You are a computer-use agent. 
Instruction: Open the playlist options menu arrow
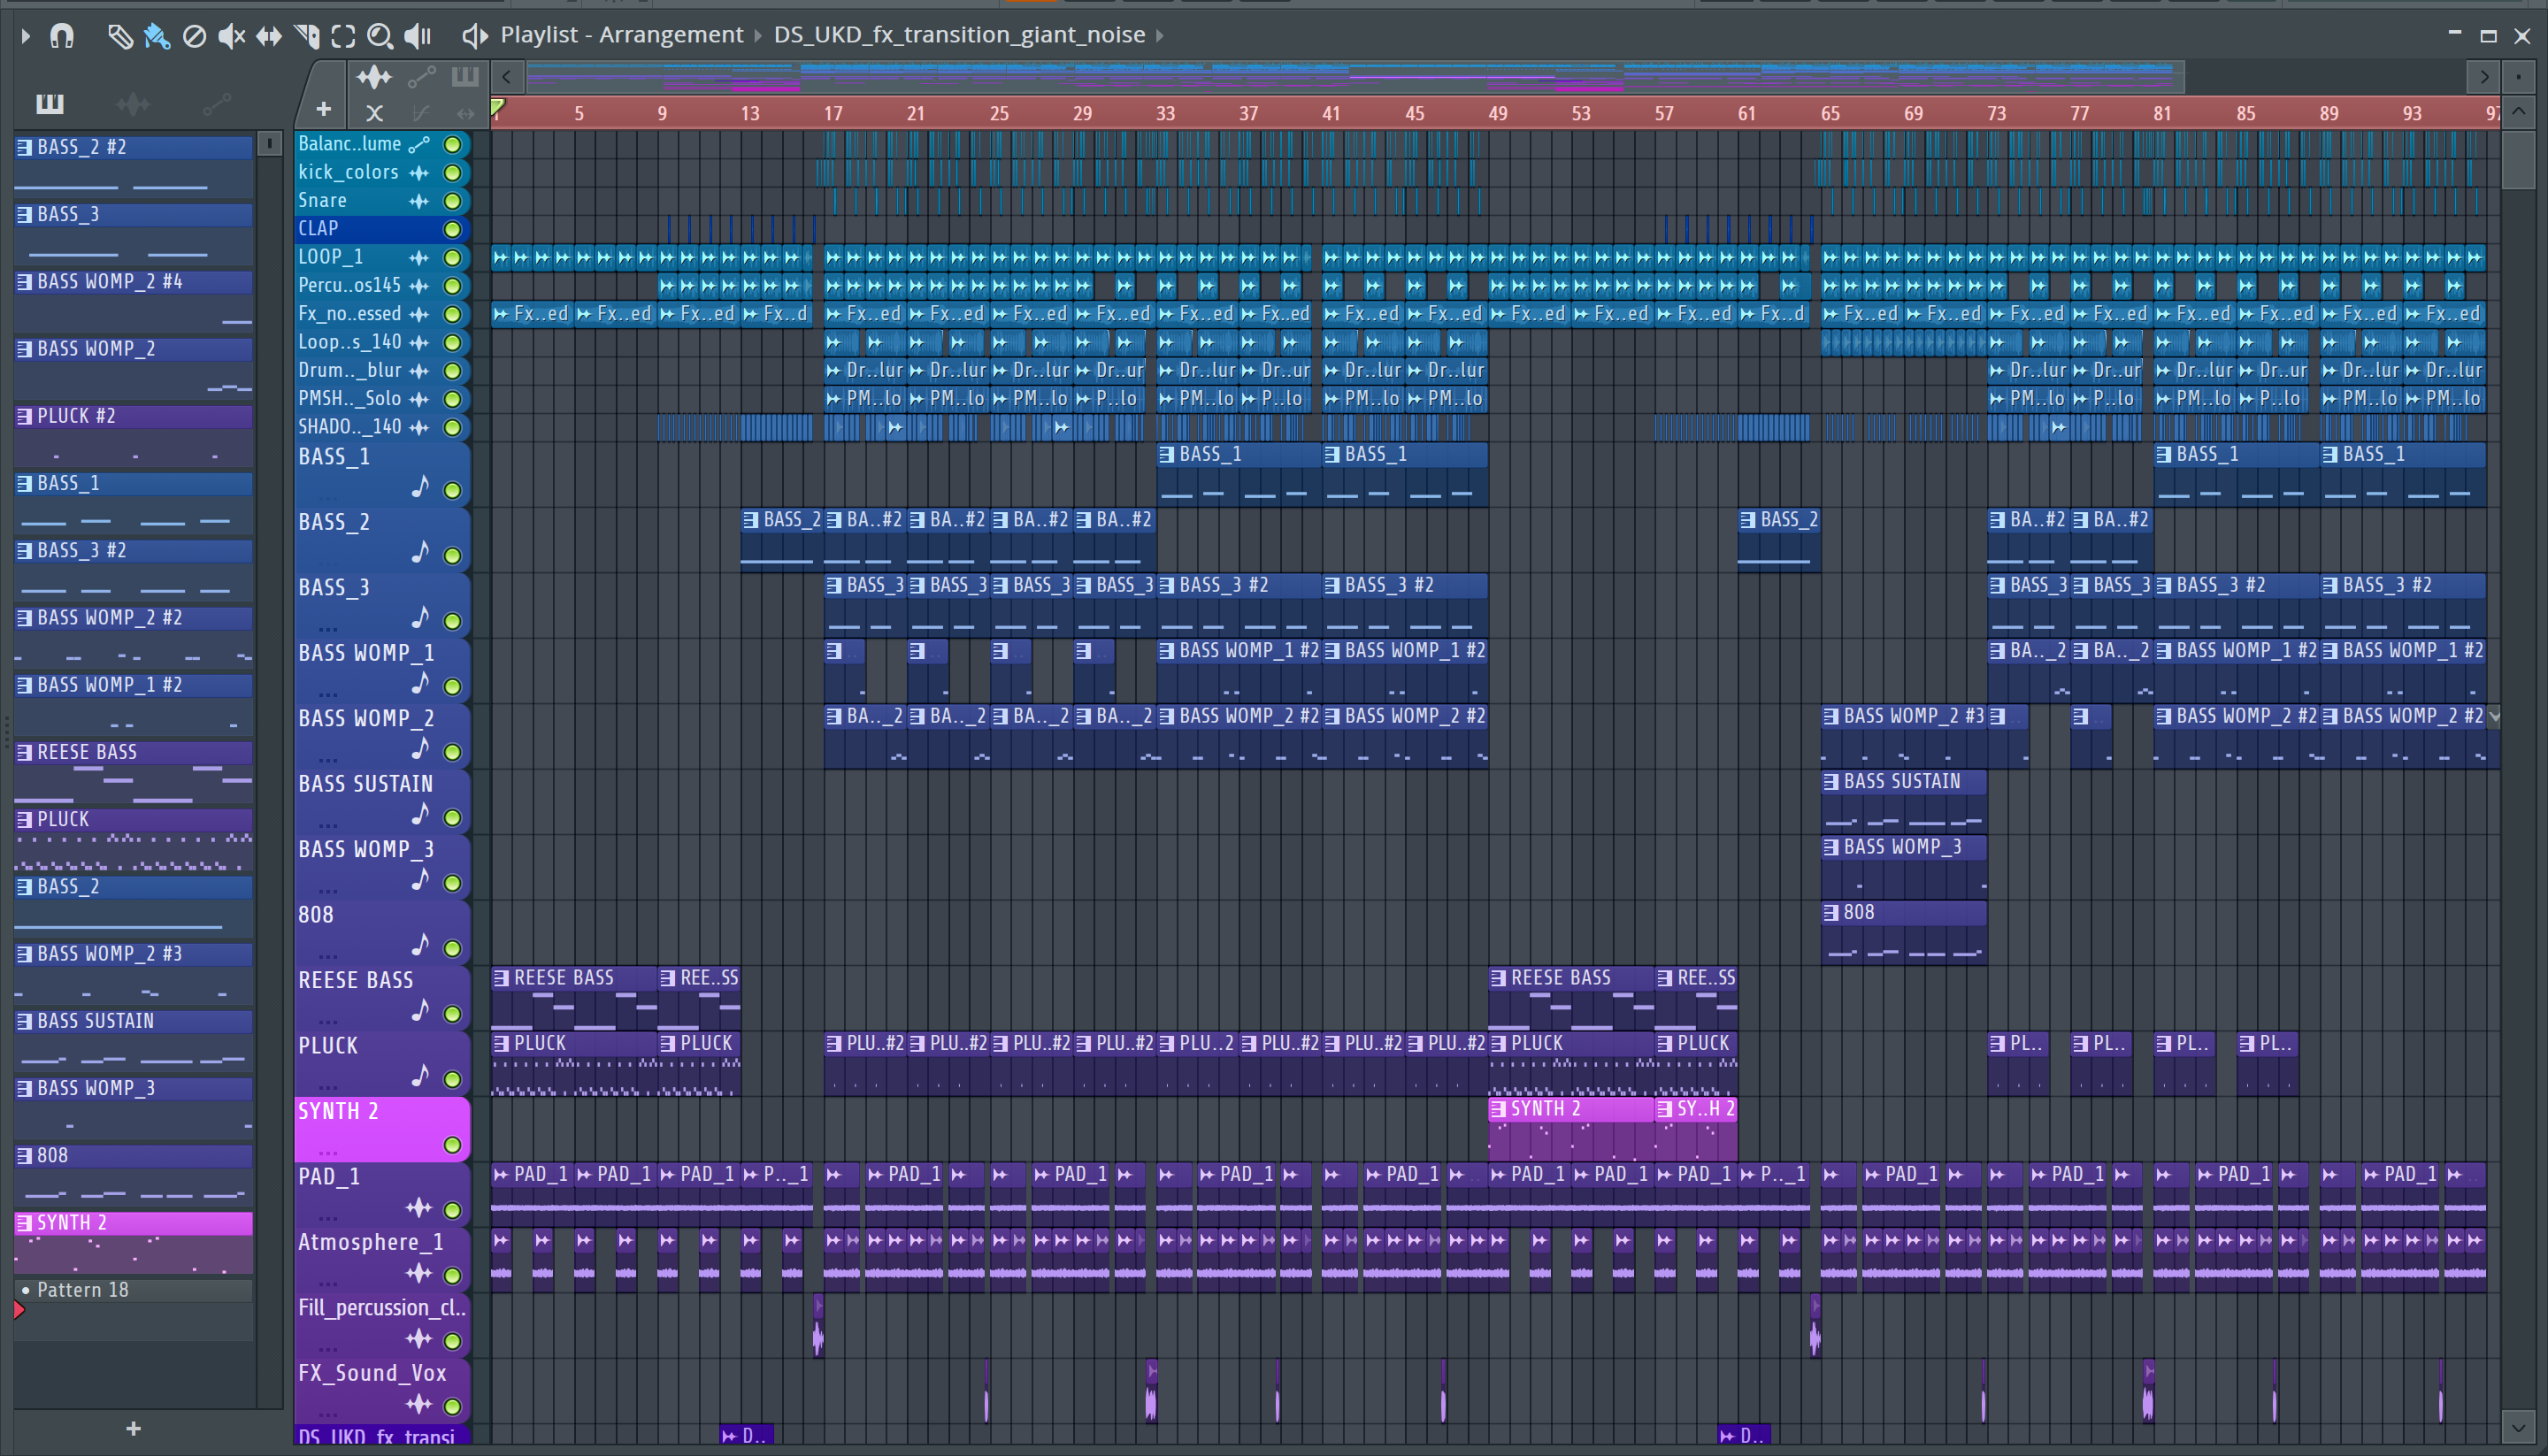(x=26, y=37)
